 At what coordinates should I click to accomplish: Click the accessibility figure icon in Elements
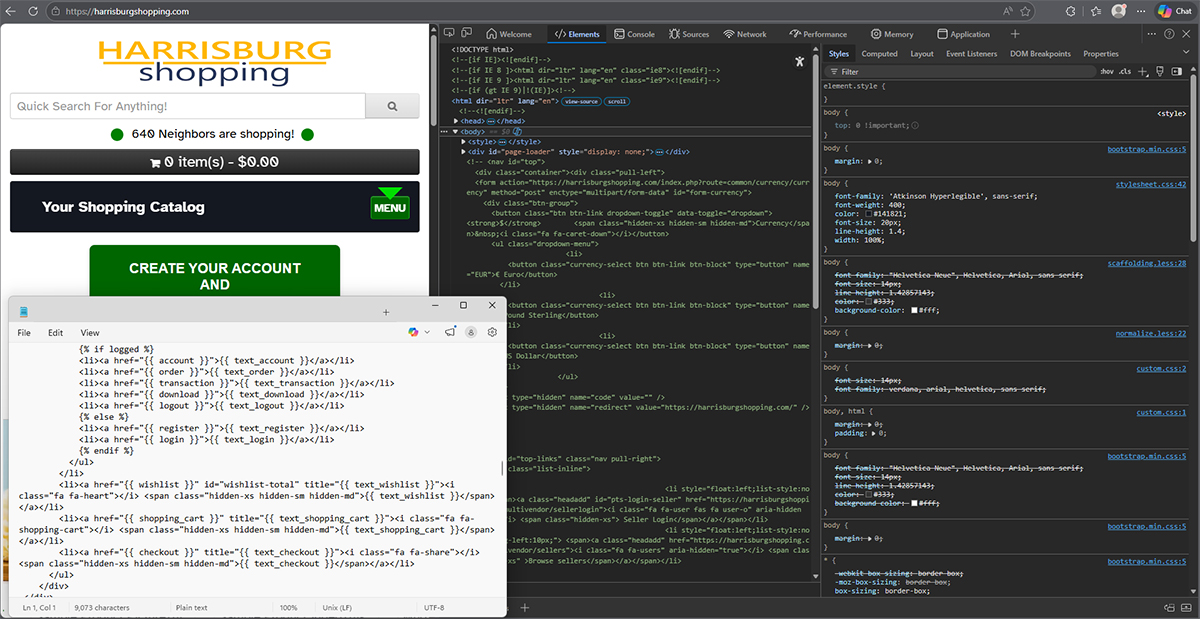[799, 61]
